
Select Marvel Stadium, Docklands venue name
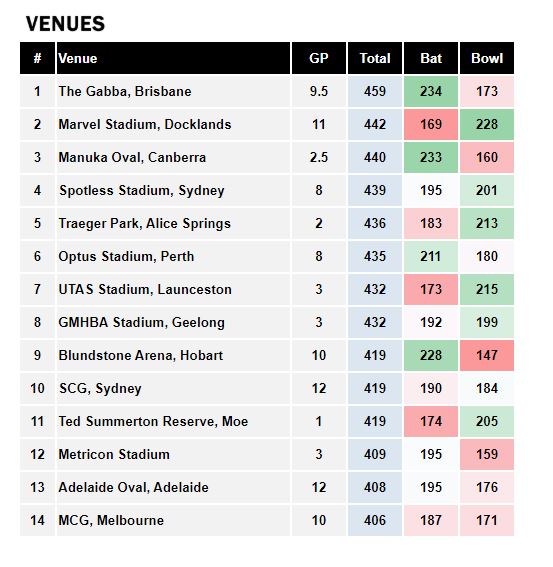[x=145, y=124]
